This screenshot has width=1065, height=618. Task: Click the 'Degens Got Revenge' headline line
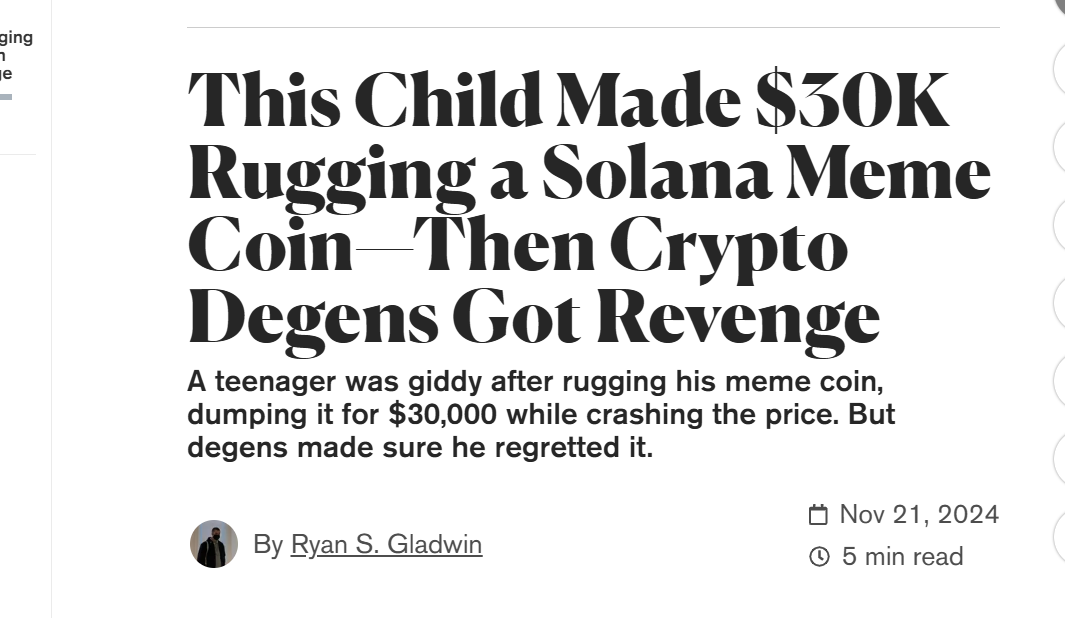tap(534, 319)
